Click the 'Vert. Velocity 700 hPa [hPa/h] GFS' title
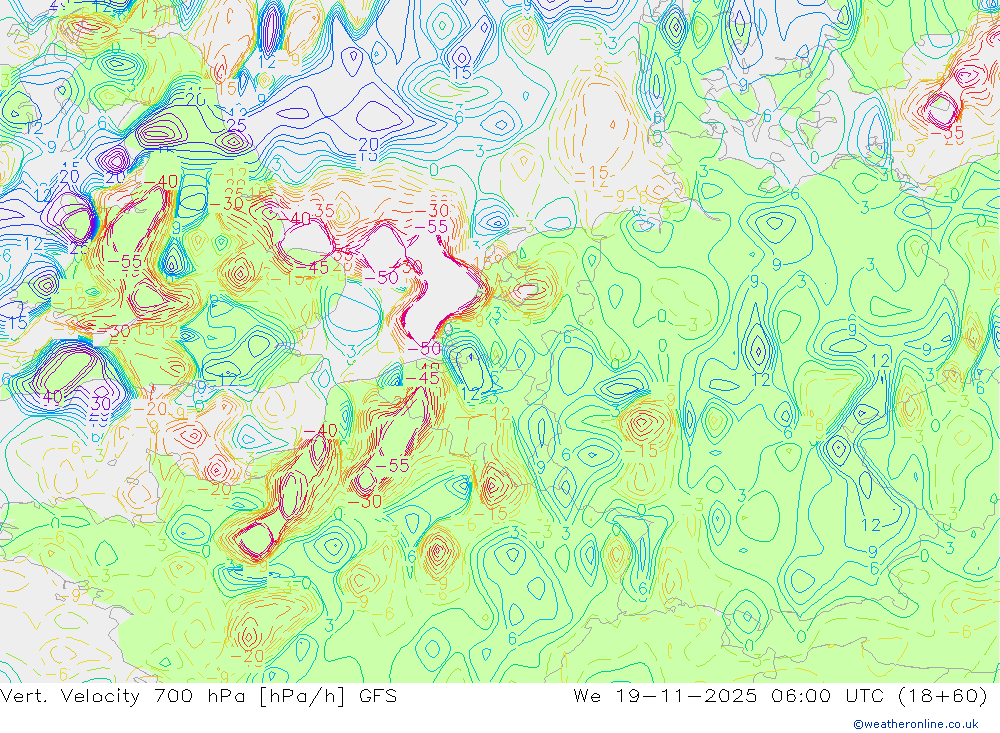The image size is (1000, 733). 198,695
